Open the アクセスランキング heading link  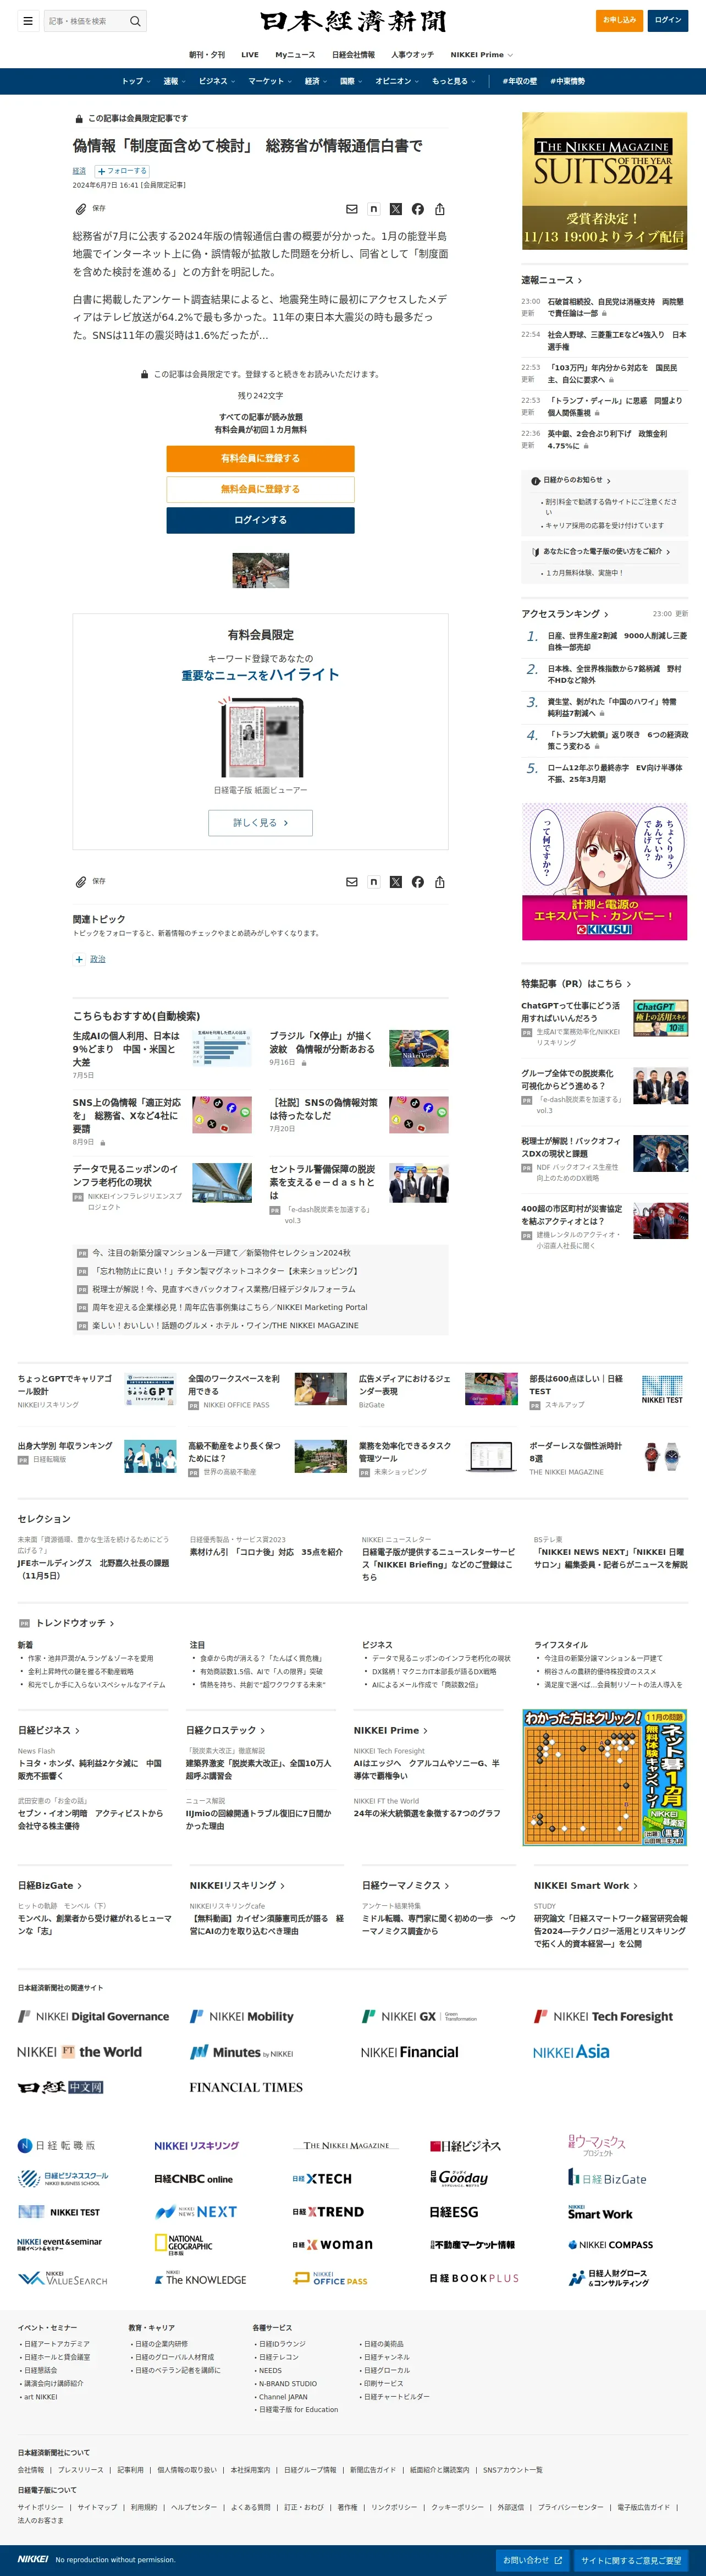click(x=565, y=613)
